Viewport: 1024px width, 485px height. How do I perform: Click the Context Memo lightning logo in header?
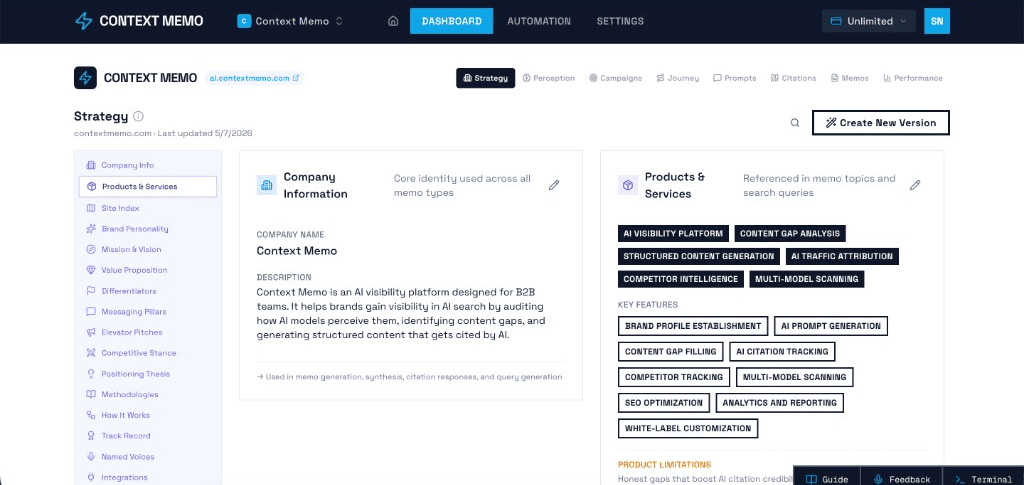[x=84, y=21]
